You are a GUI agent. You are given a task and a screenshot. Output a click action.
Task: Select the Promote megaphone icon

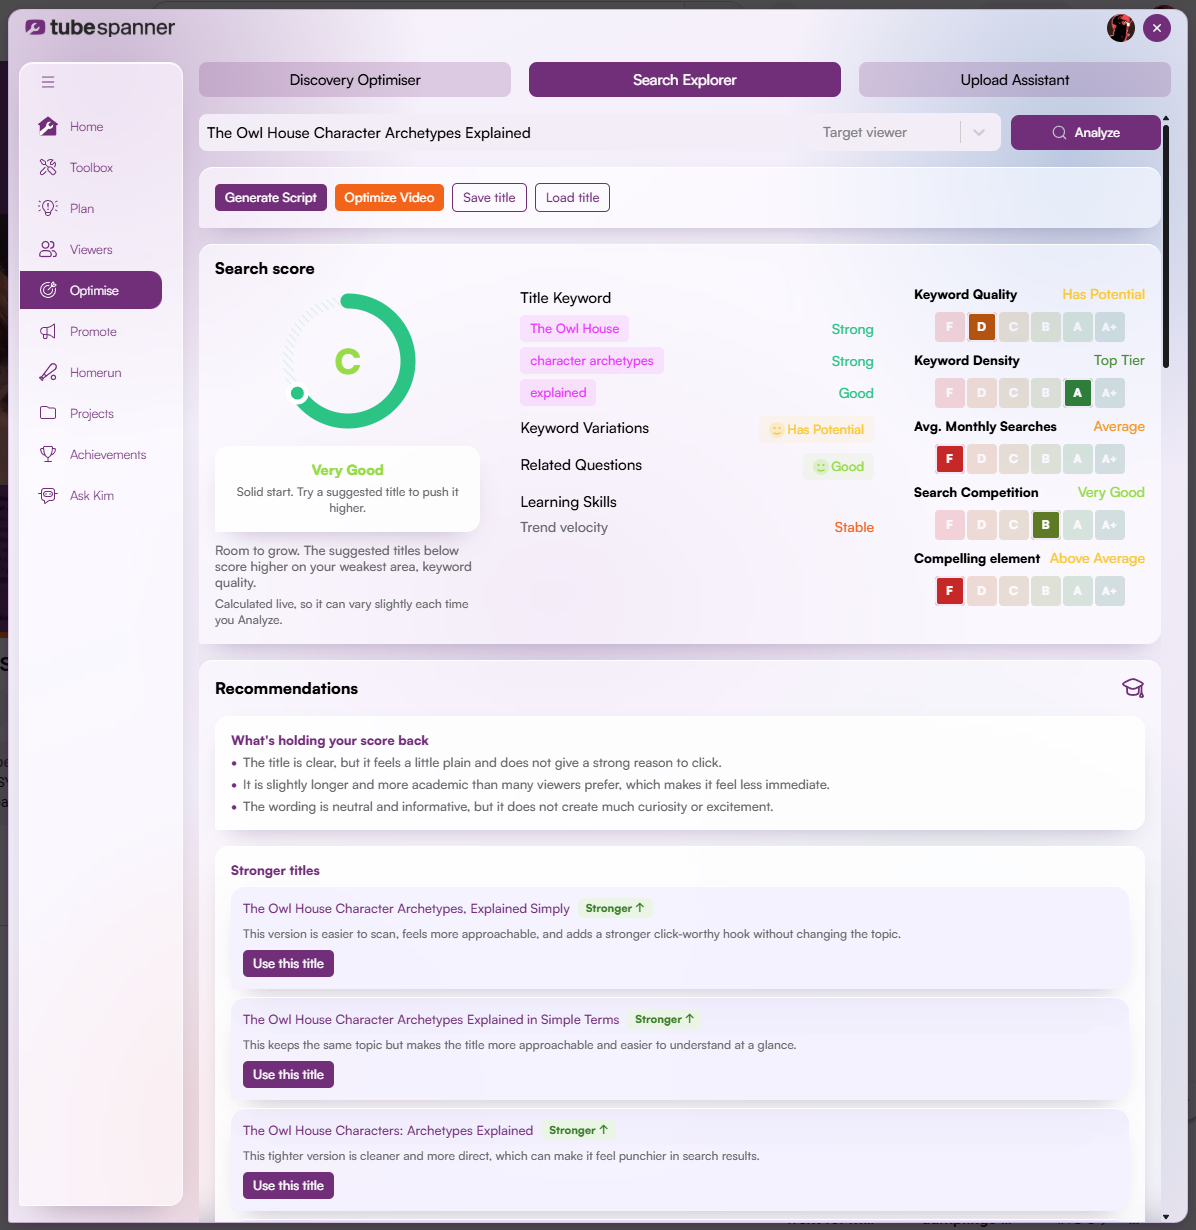pos(48,331)
